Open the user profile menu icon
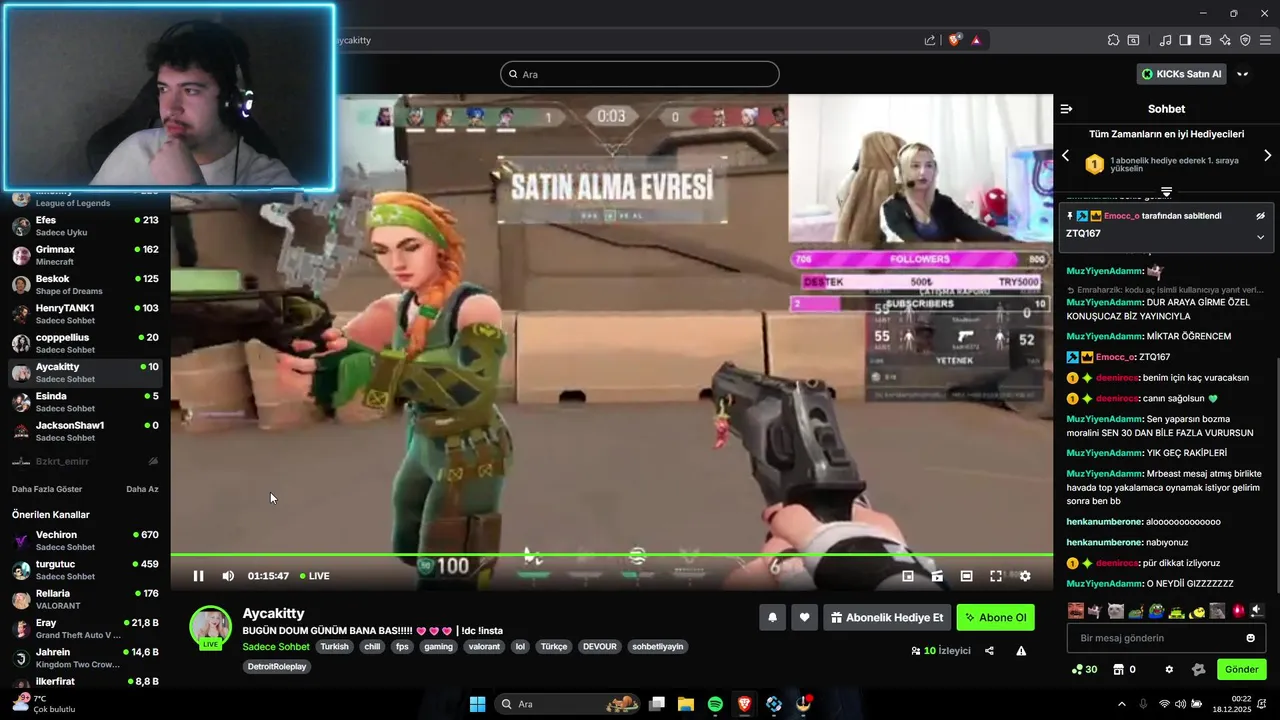1280x720 pixels. [1243, 74]
